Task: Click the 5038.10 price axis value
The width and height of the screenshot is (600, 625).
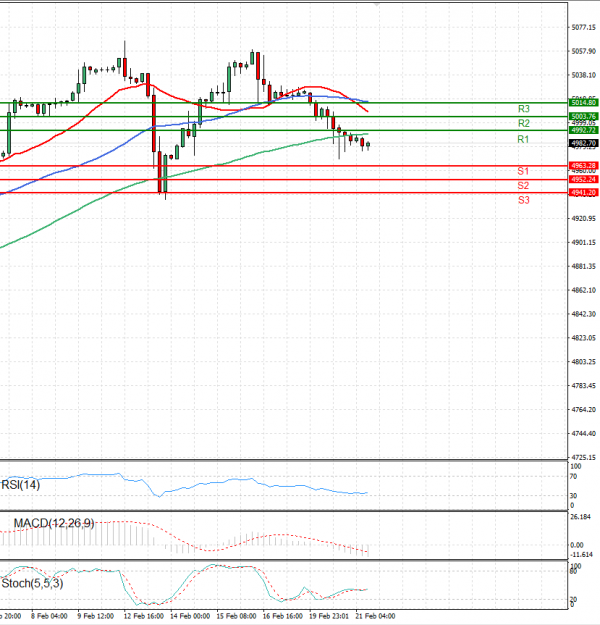Action: (x=584, y=75)
